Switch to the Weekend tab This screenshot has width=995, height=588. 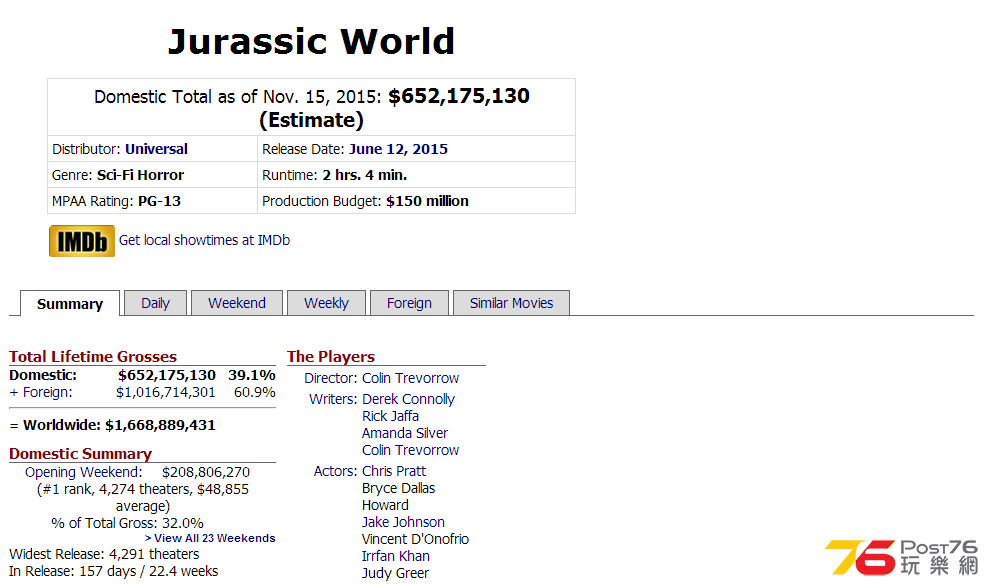(x=237, y=303)
